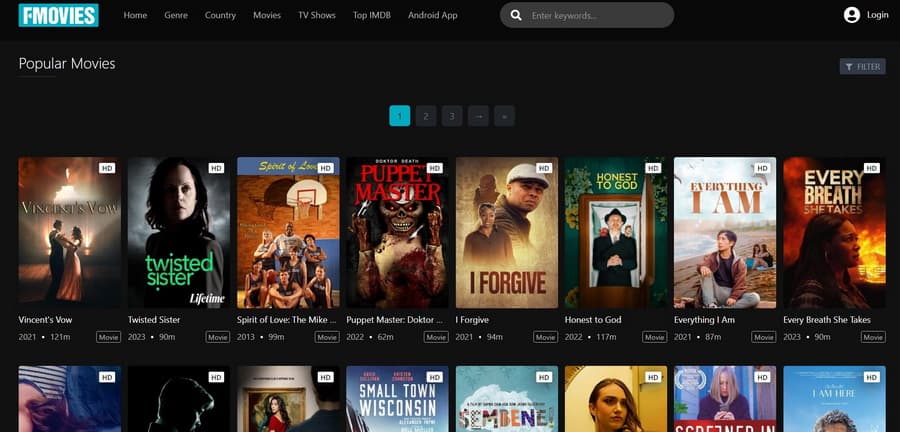
Task: Click the HD badge on Honest to God
Action: click(653, 168)
